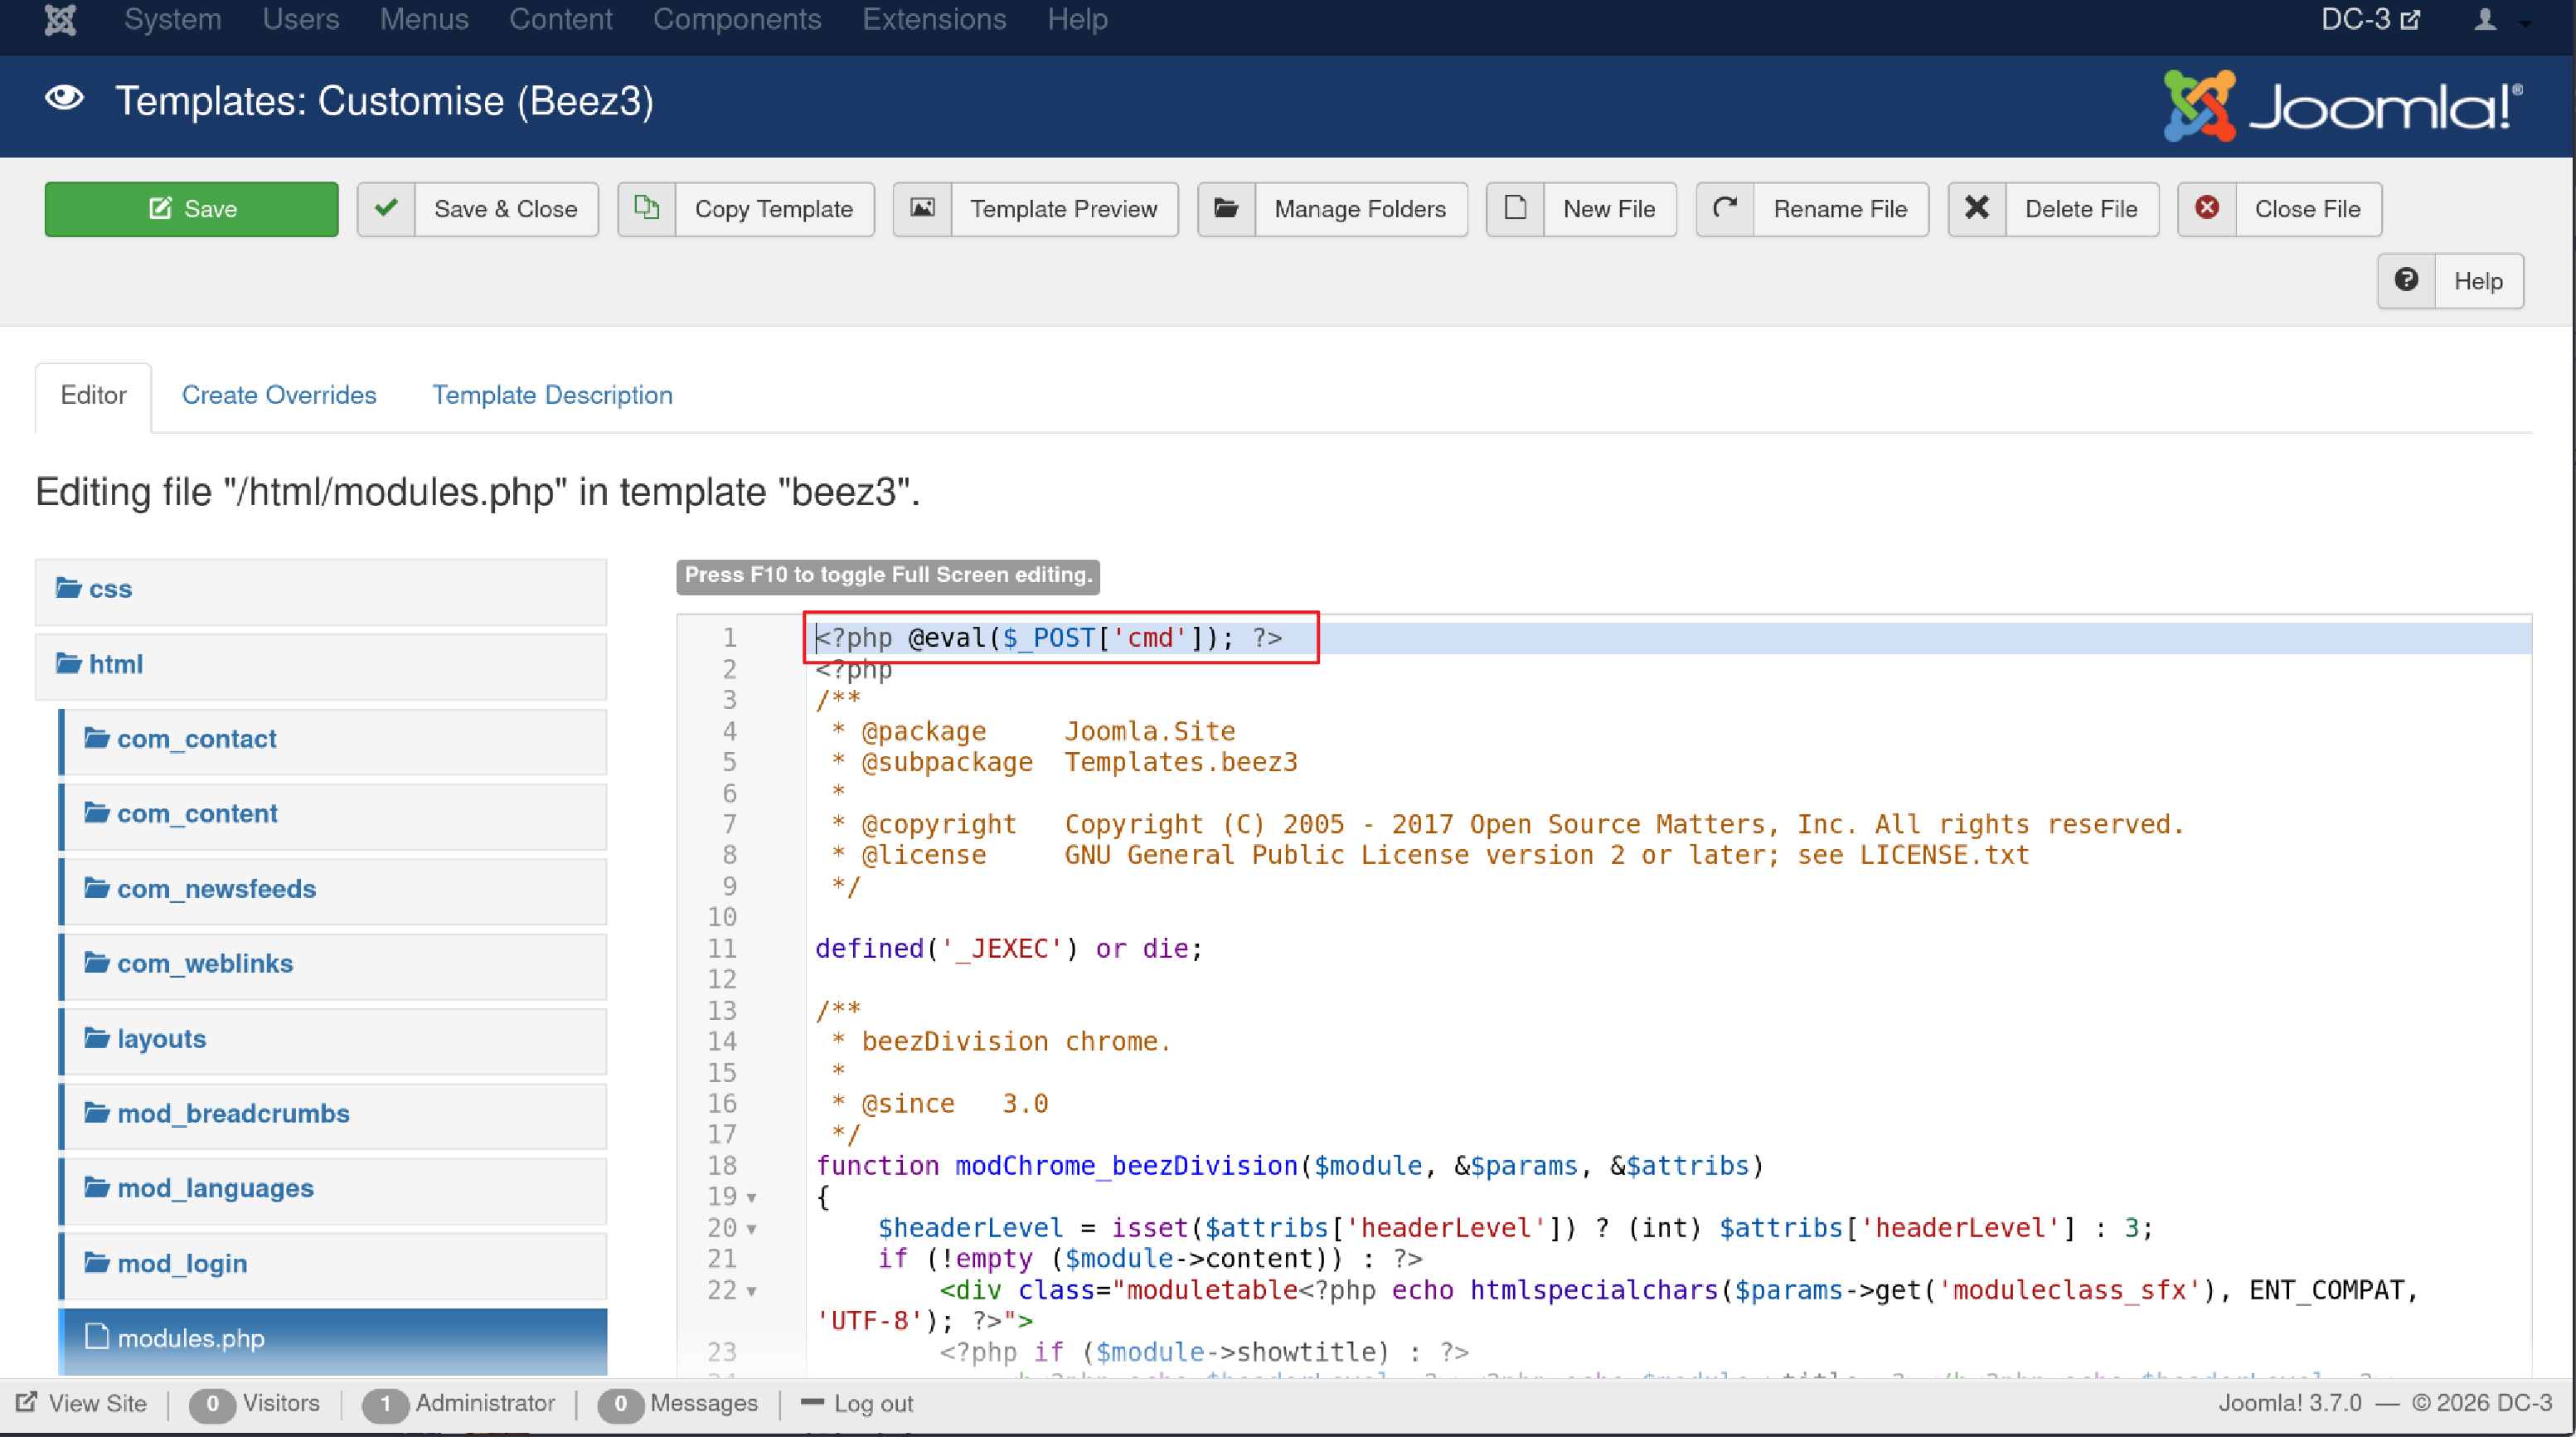The height and width of the screenshot is (1437, 2576).
Task: Click the Delete File button label
Action: coord(2081,209)
